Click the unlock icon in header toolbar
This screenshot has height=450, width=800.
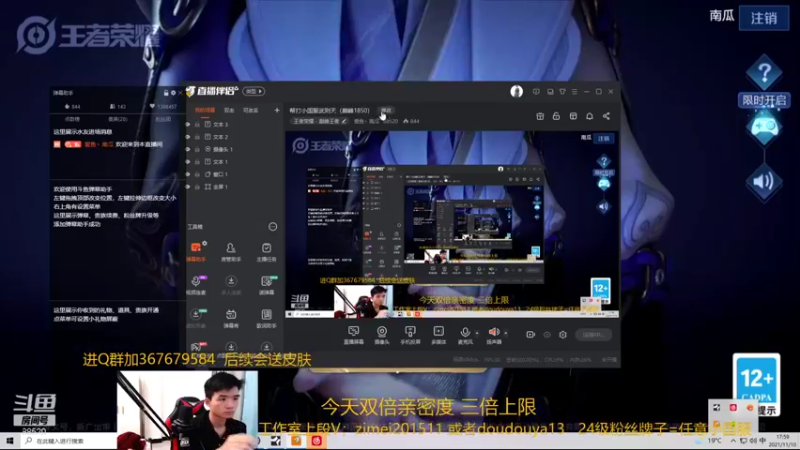[x=556, y=116]
